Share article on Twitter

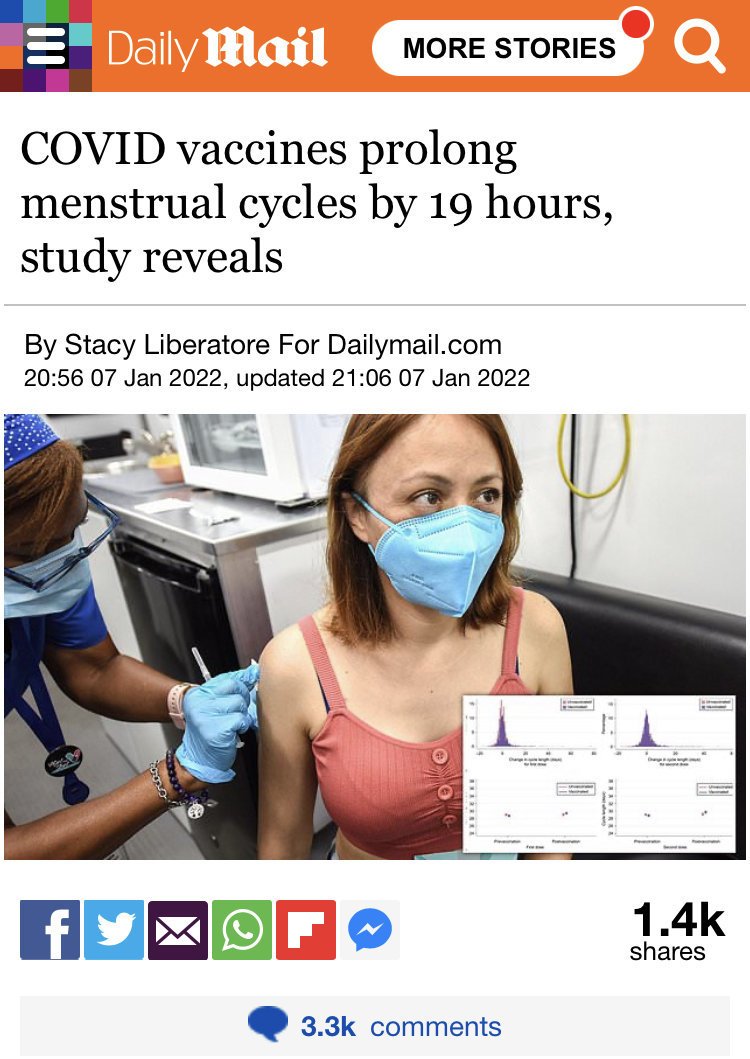(x=114, y=930)
